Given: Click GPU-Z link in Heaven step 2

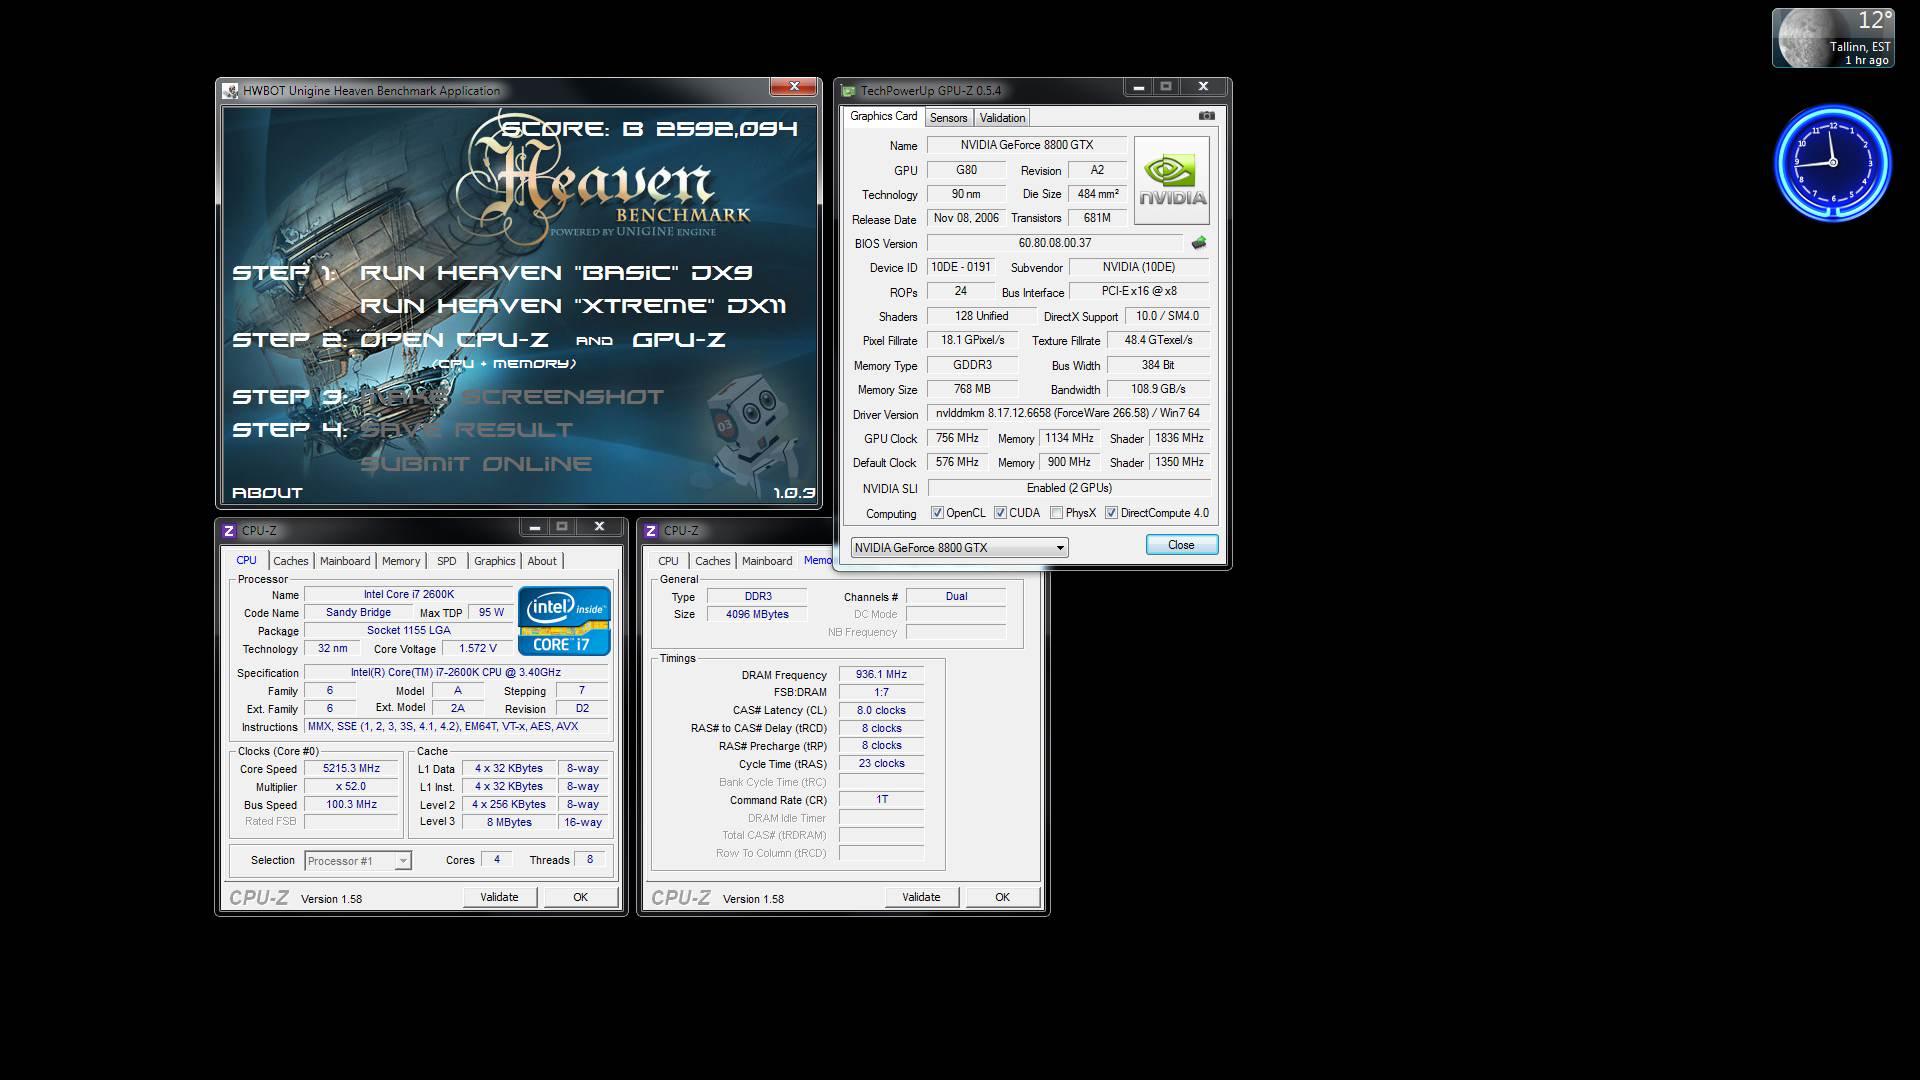Looking at the screenshot, I should 679,340.
